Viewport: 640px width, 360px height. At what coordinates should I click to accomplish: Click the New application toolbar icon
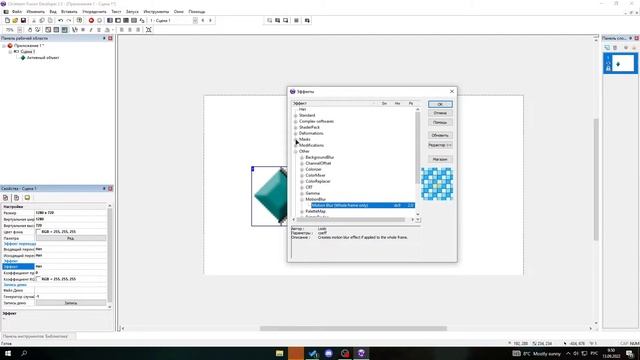7,20
